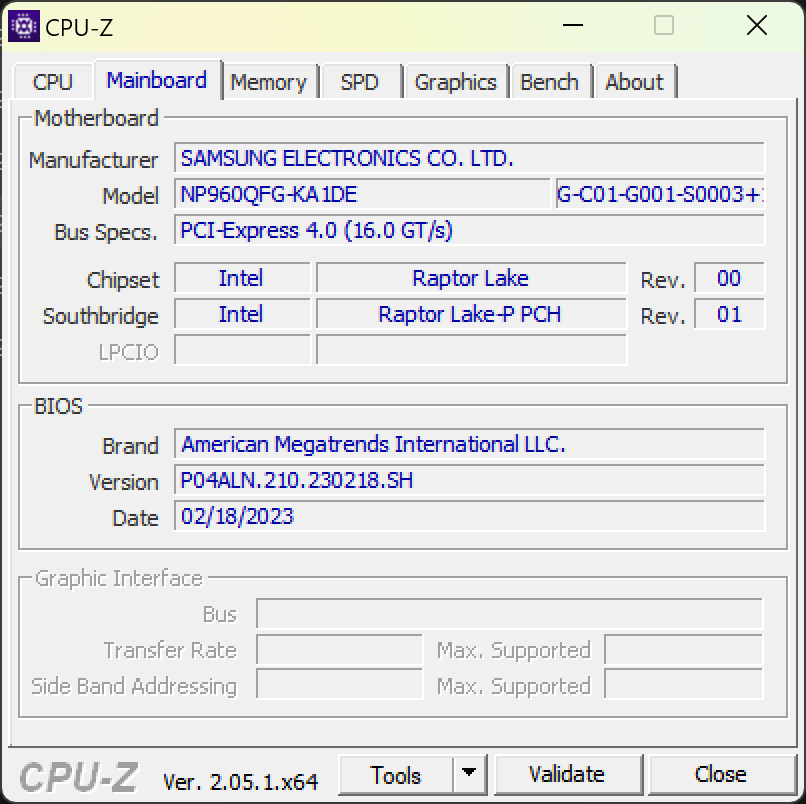Click the Ver. 2.05.1.x64 version text
Screen dimensions: 806x804
[x=241, y=782]
